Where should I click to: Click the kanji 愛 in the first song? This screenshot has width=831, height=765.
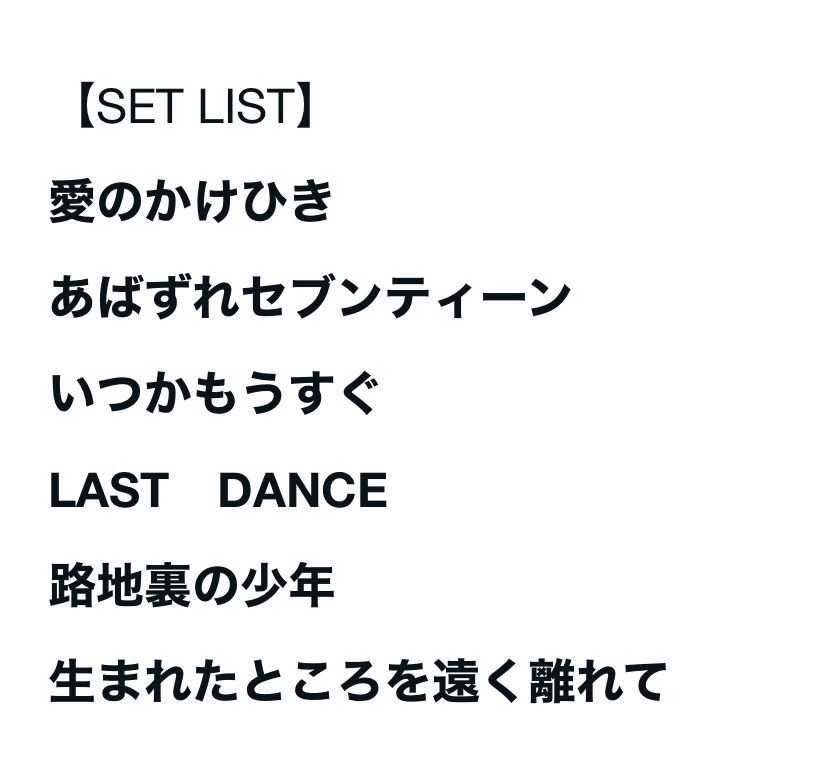coord(72,201)
